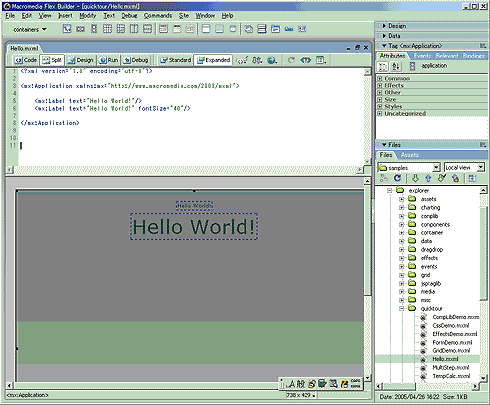
Task: Toggle Expanded design mode
Action: point(213,60)
